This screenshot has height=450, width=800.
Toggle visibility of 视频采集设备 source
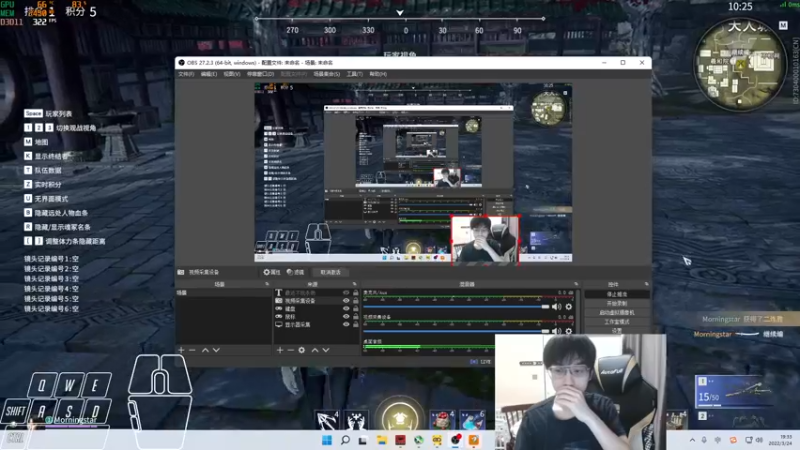(346, 301)
